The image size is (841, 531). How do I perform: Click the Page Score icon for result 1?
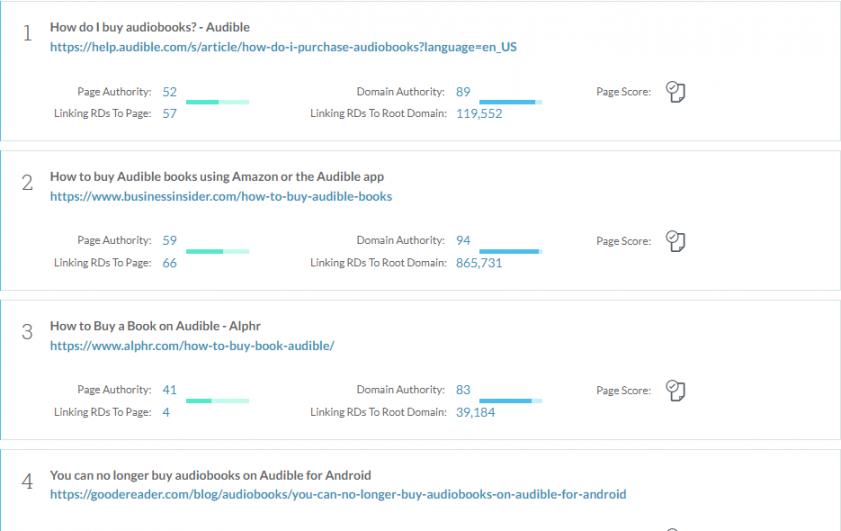pyautogui.click(x=675, y=92)
